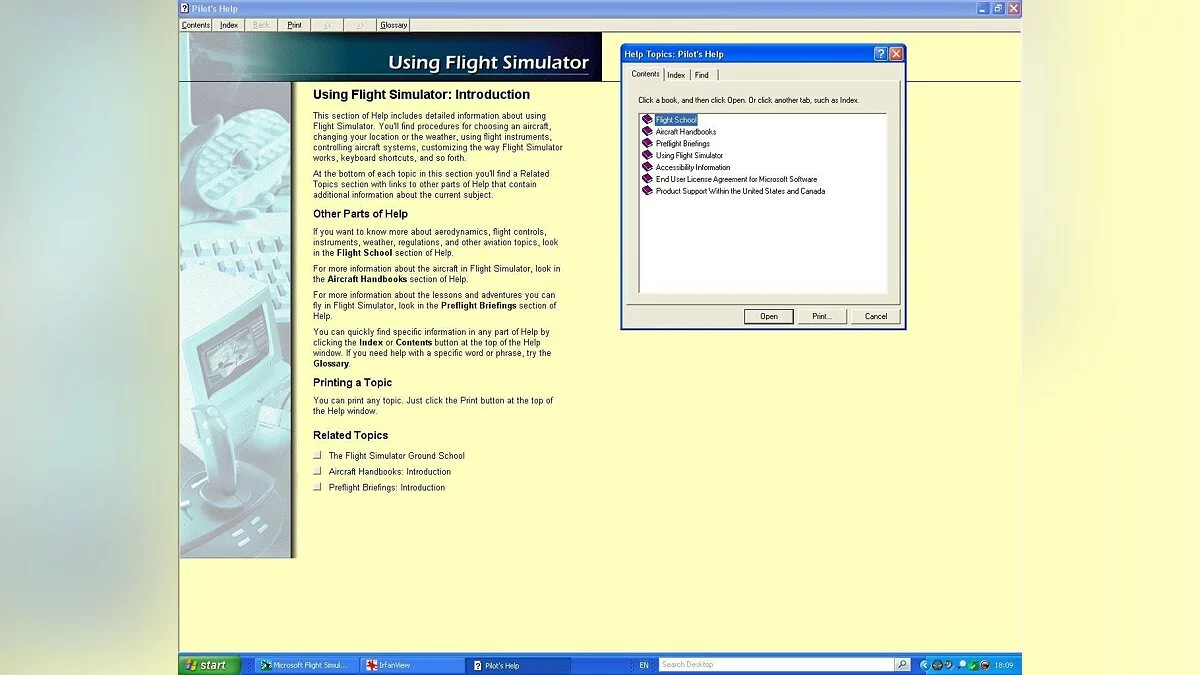This screenshot has width=1200, height=675.
Task: Click Pilot's Help taskbar item
Action: 519,665
